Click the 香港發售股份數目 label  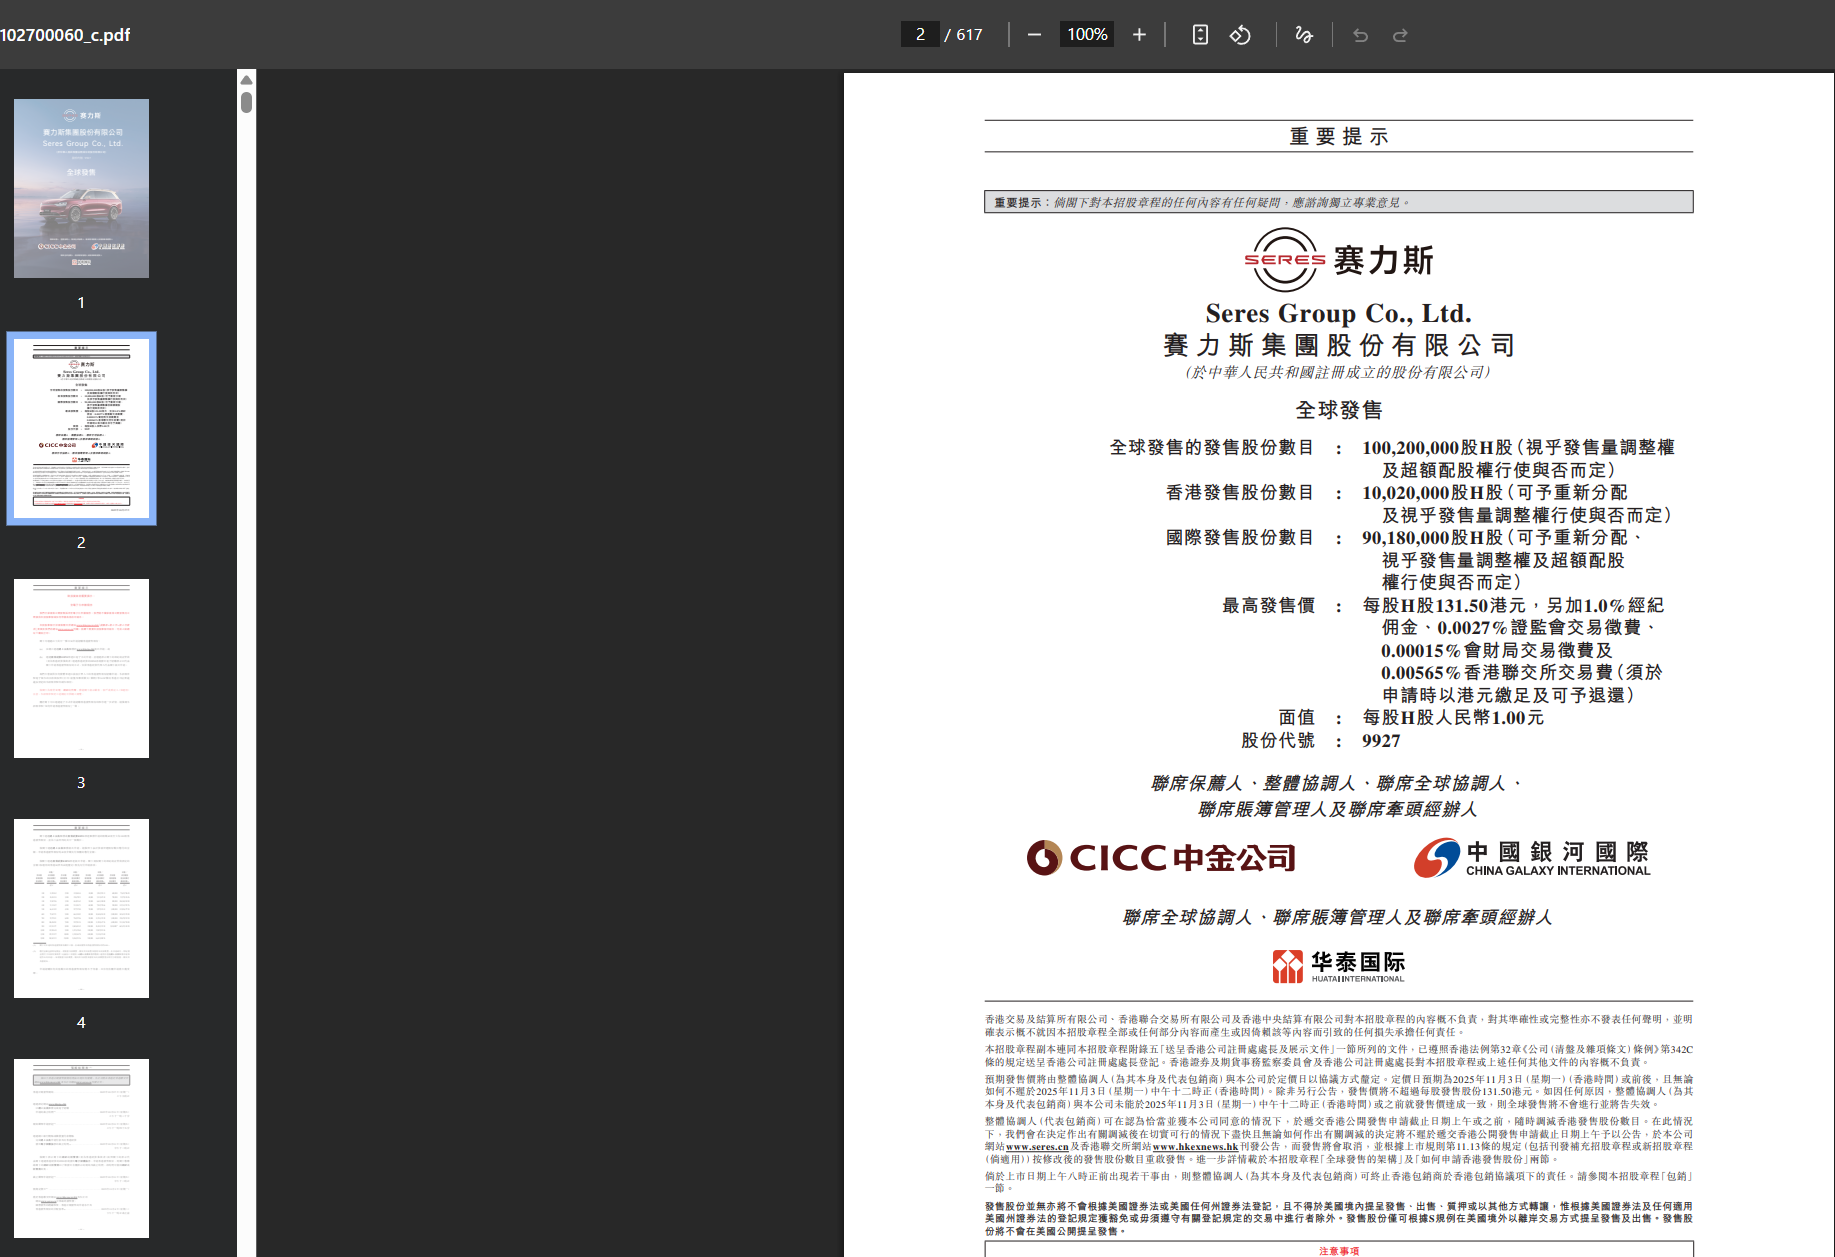[1240, 493]
